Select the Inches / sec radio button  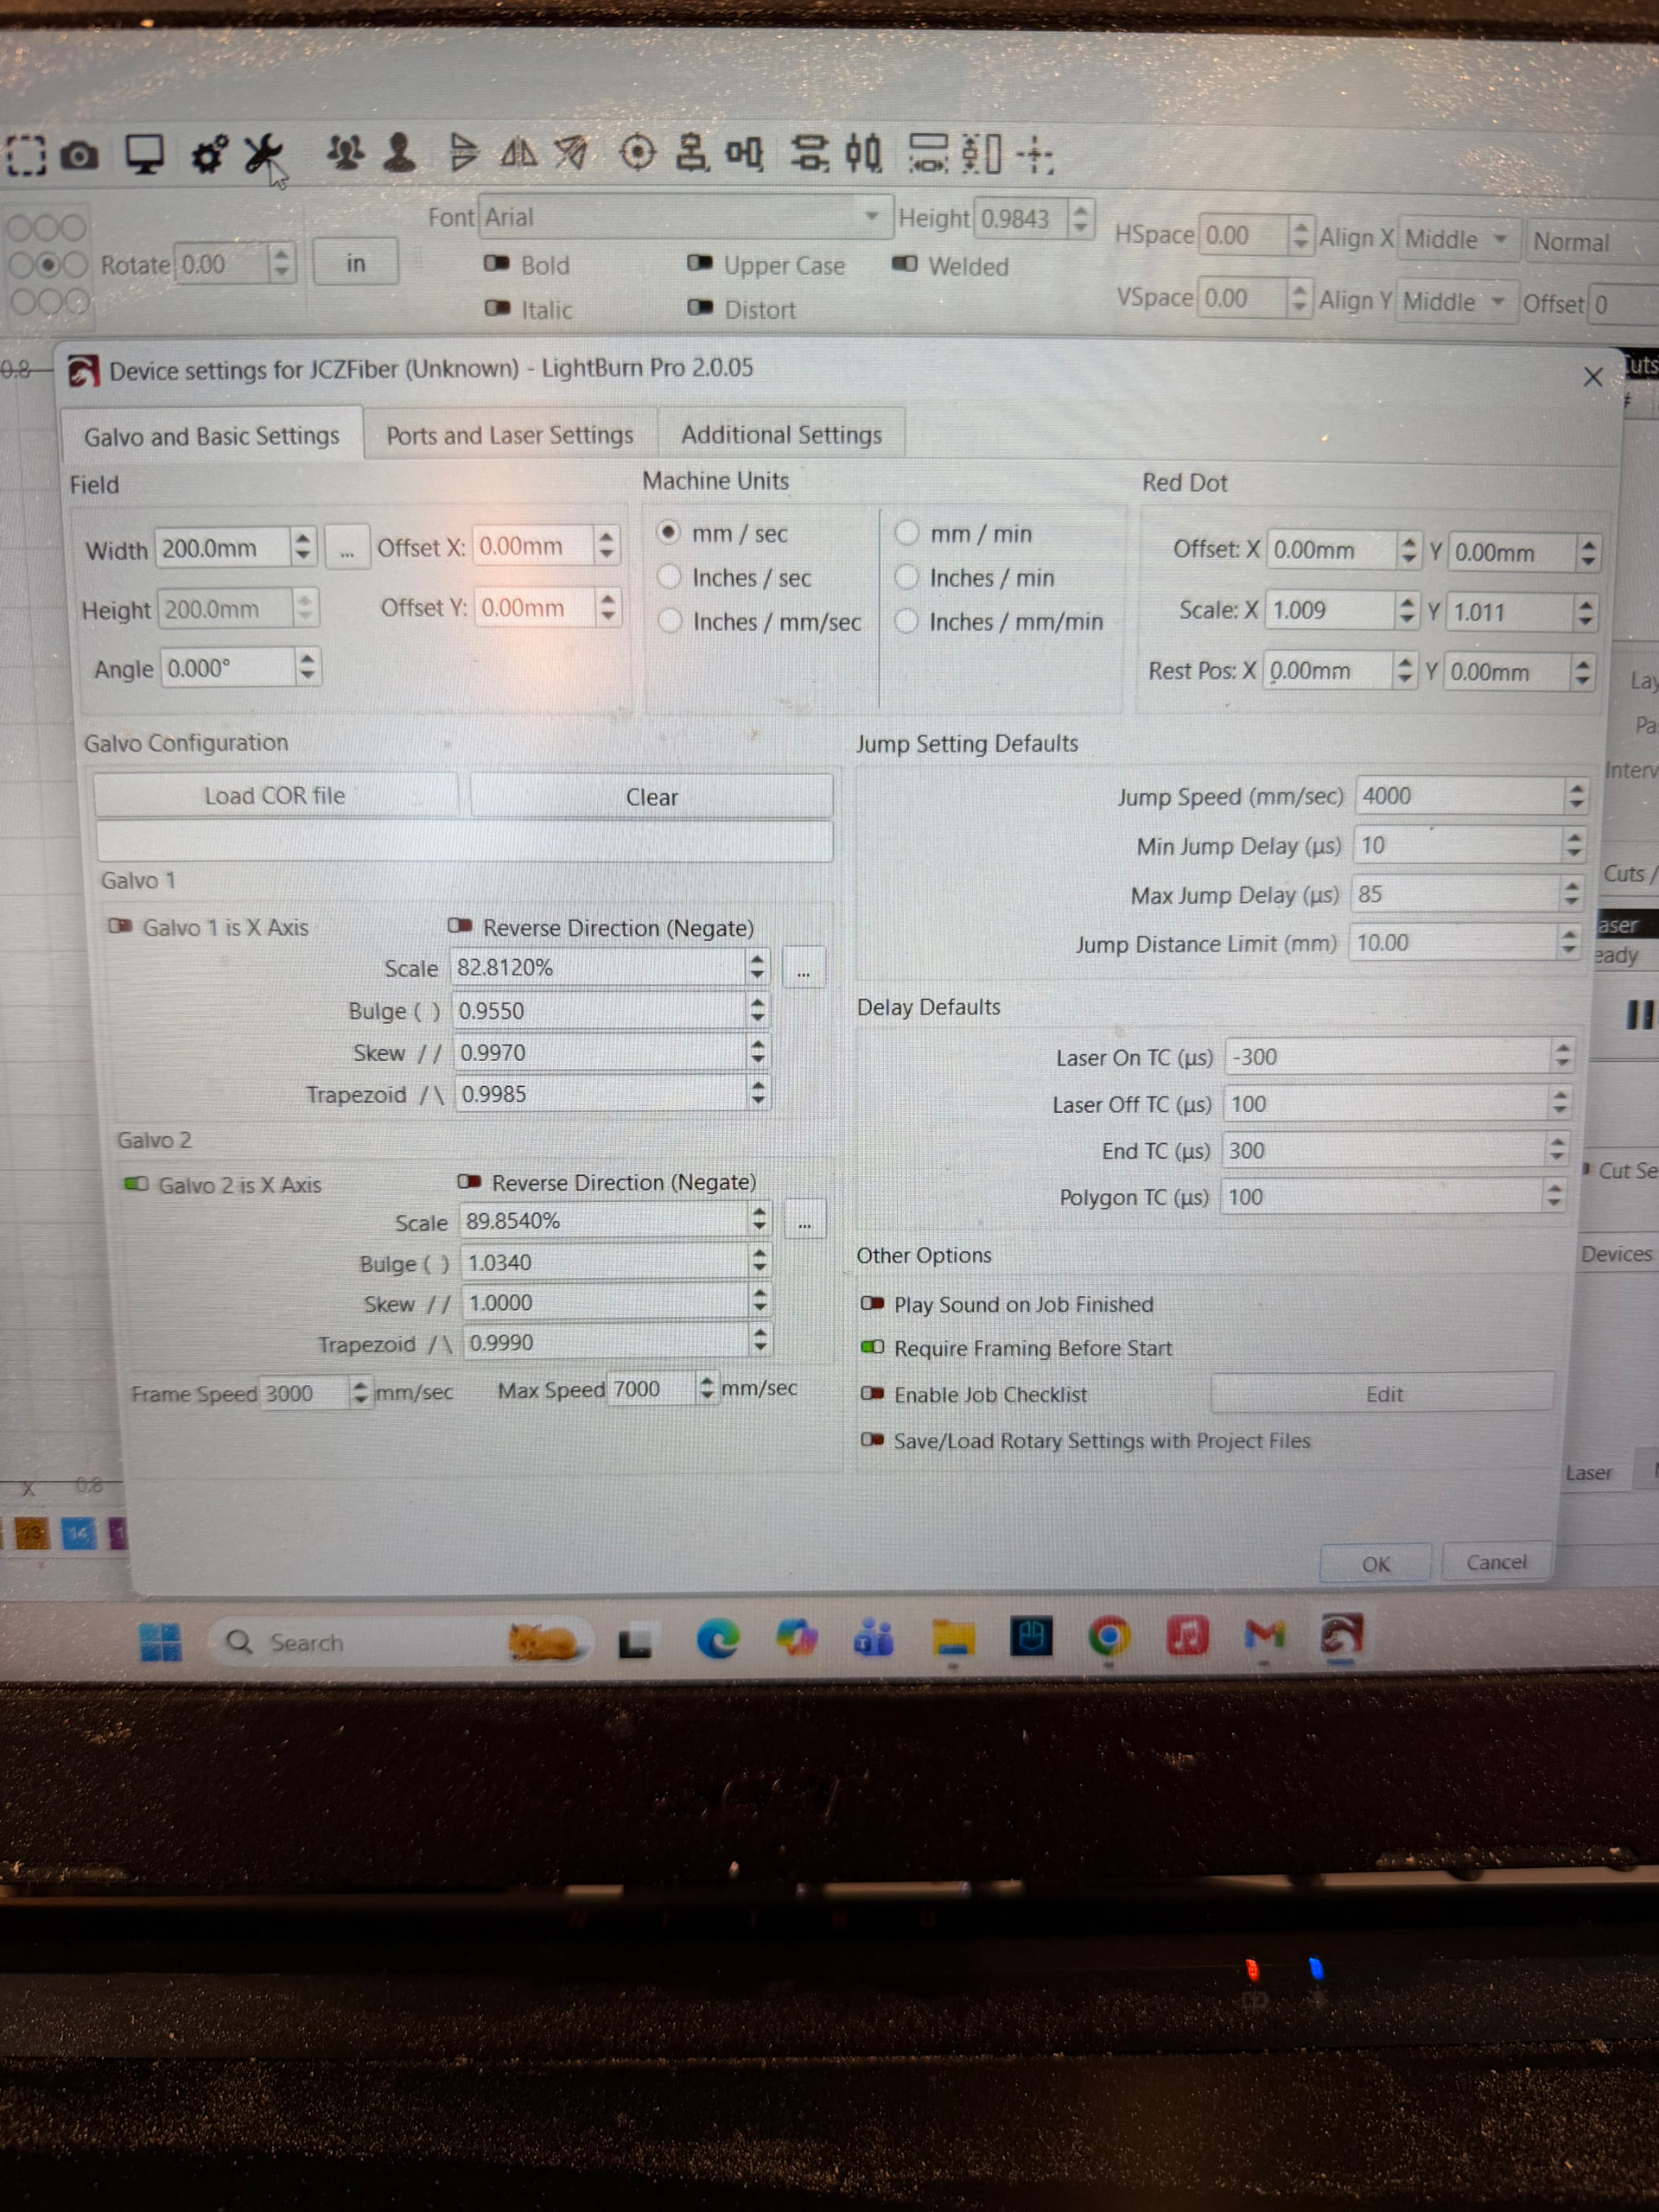tap(670, 577)
